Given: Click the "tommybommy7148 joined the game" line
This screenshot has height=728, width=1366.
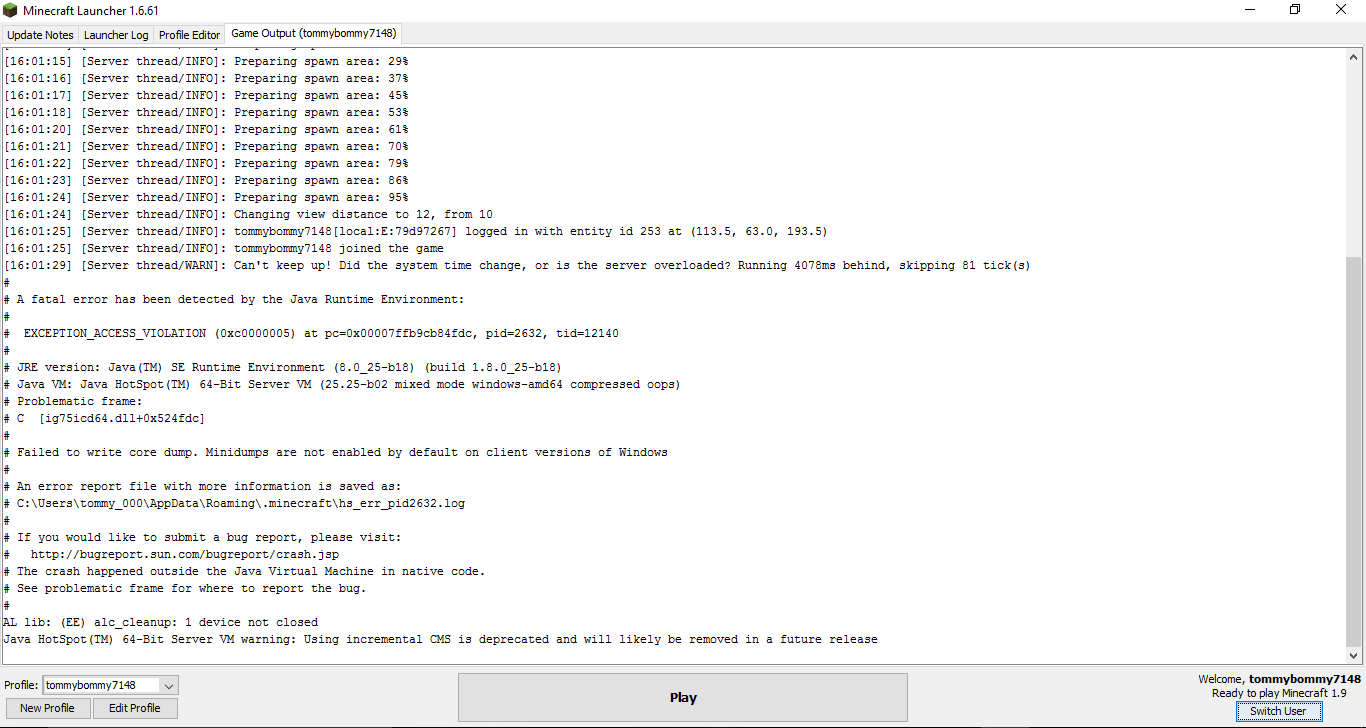Looking at the screenshot, I should [224, 248].
